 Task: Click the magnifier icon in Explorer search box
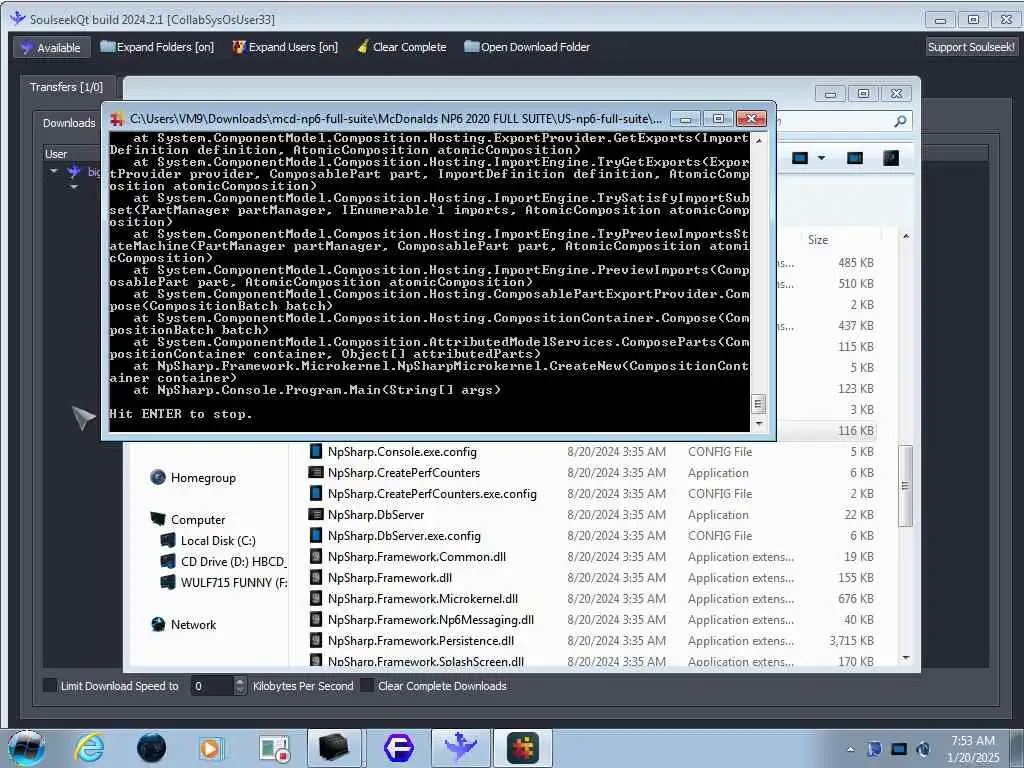click(x=900, y=121)
